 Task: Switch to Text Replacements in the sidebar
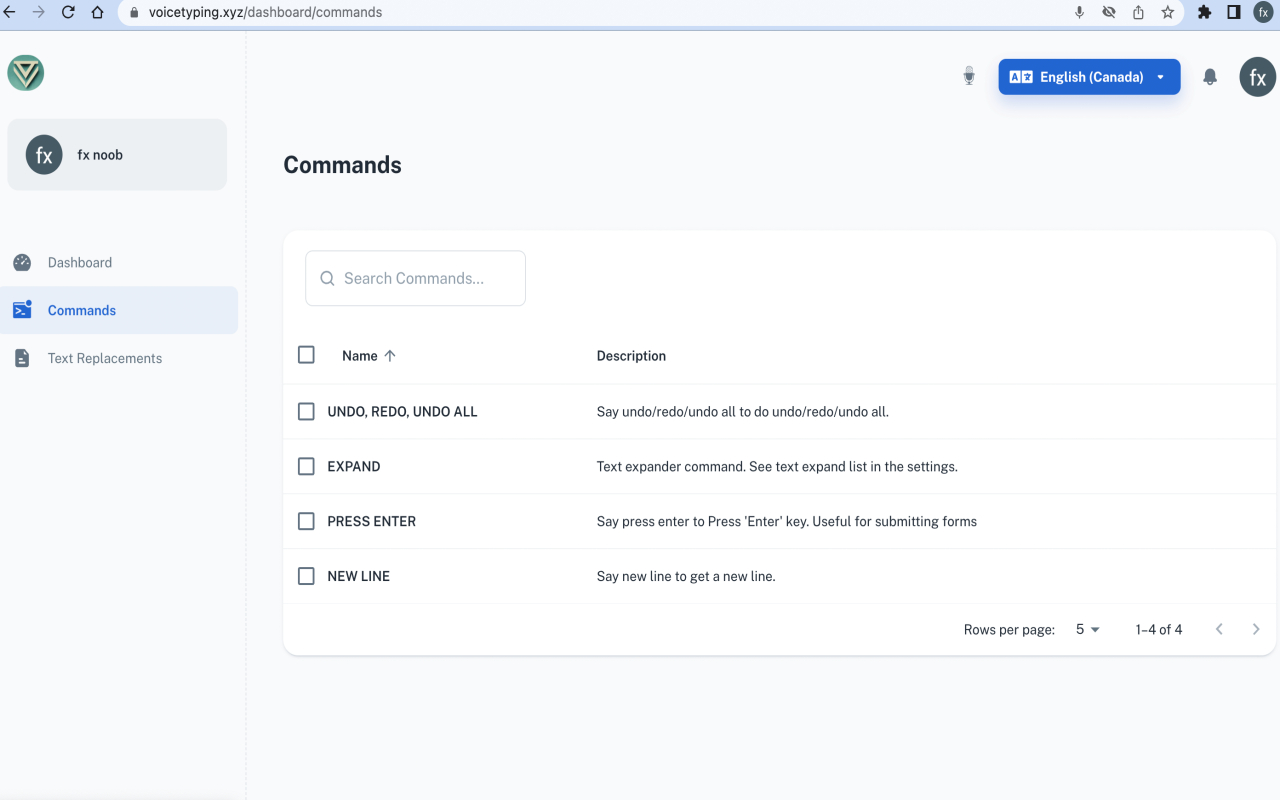point(104,358)
